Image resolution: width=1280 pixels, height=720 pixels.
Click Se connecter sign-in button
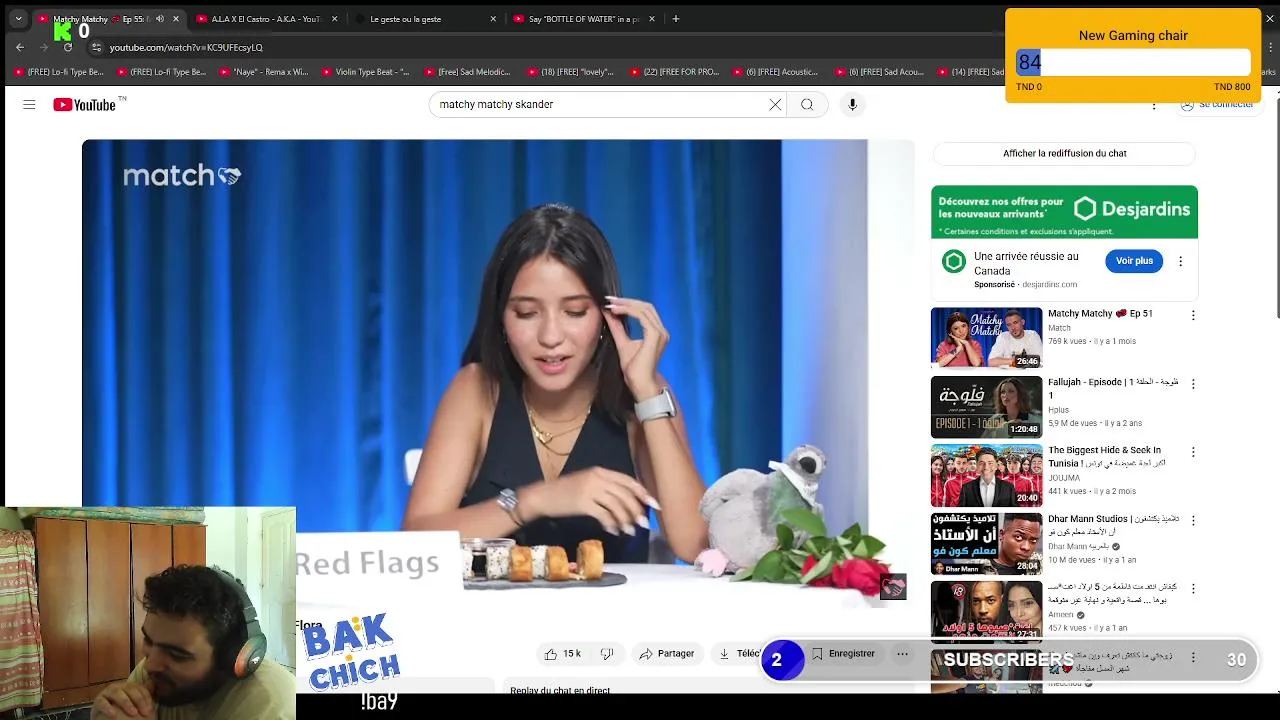(1216, 104)
